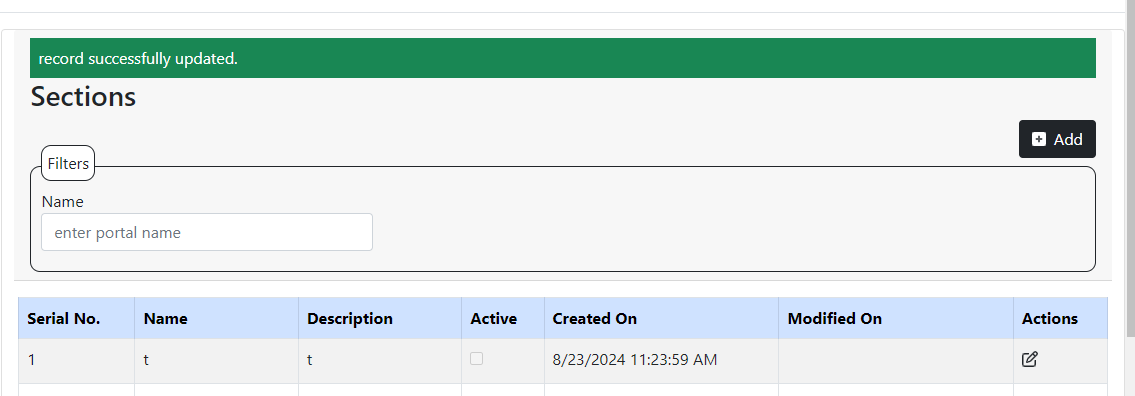Click the 8/23/2024 11:23:59 AM created date cell
The image size is (1135, 396).
(x=635, y=360)
